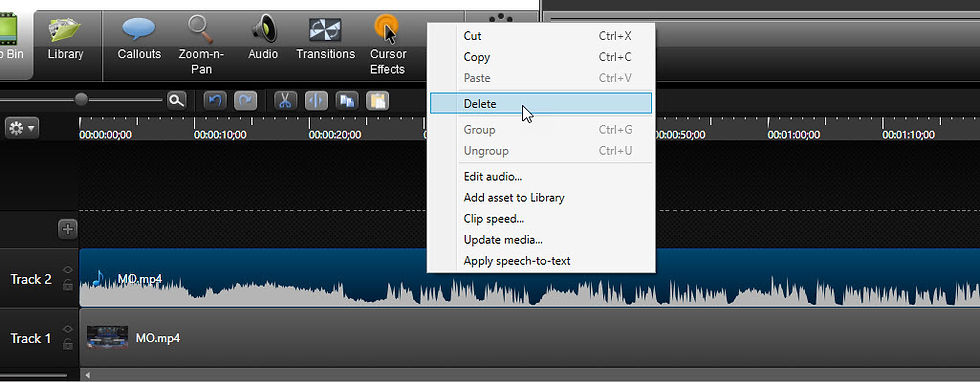Open the Zoom-n-Pan tool

(x=201, y=45)
